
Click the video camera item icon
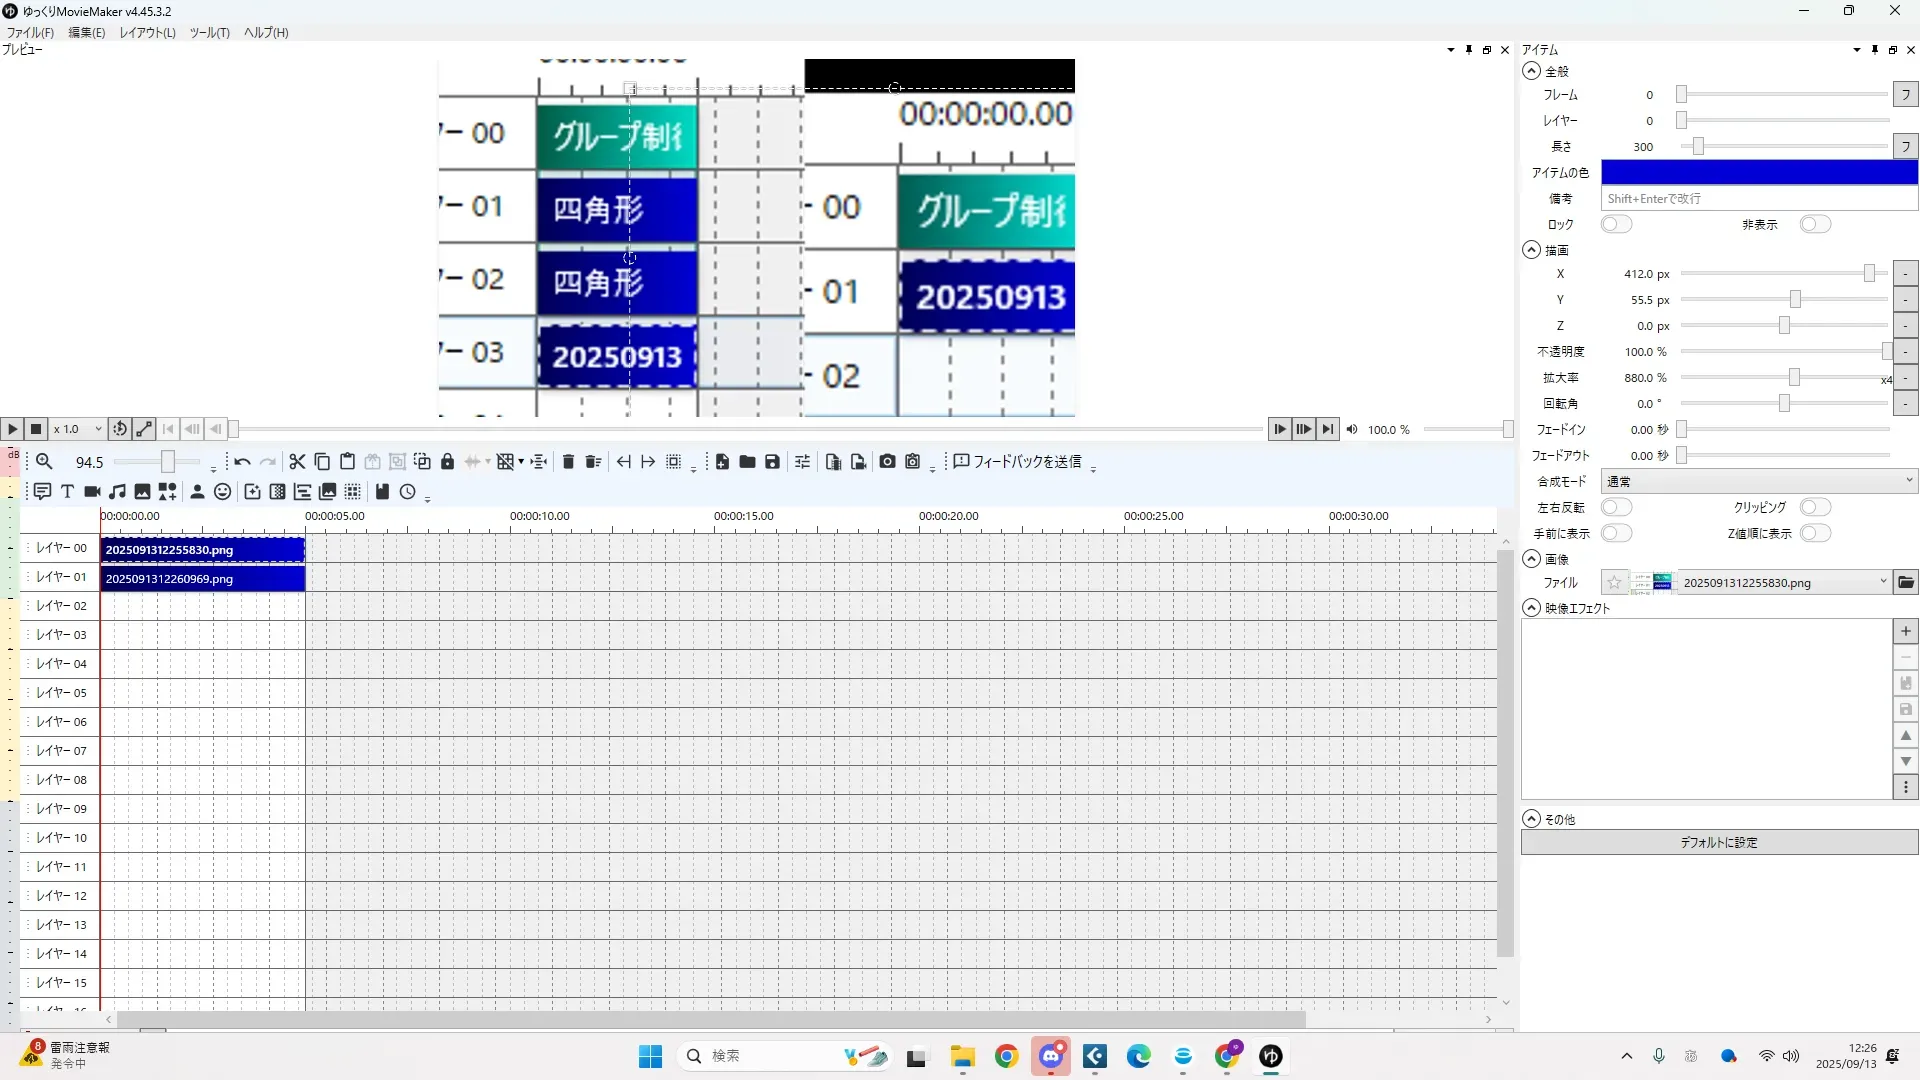(x=92, y=491)
